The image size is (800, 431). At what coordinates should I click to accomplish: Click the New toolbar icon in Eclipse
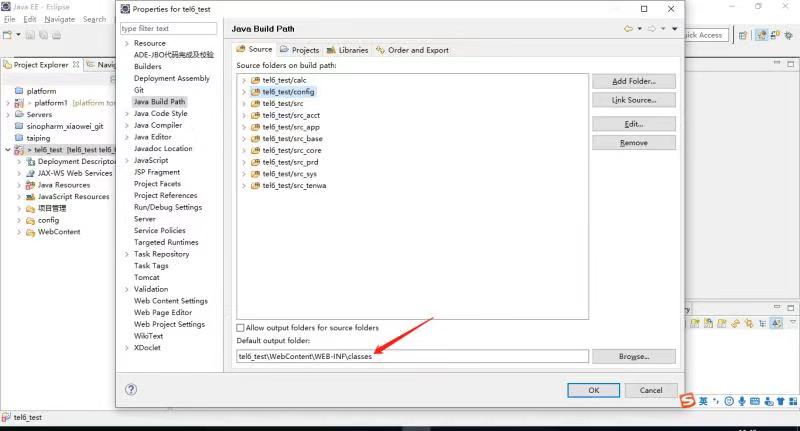[8, 35]
